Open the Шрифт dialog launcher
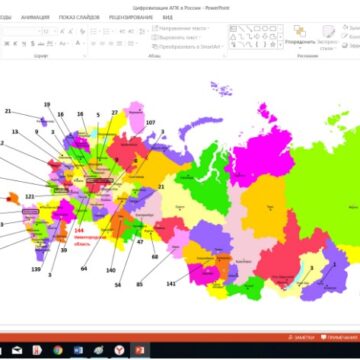Screen dimensions: 360x360 tap(84, 56)
